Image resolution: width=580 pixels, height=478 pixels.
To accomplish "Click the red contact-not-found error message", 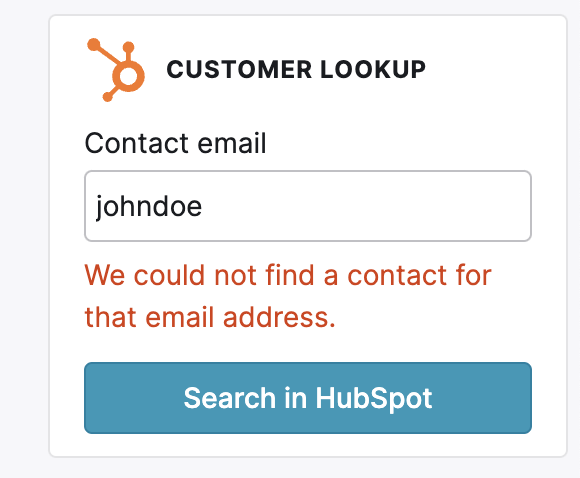I will click(x=288, y=296).
